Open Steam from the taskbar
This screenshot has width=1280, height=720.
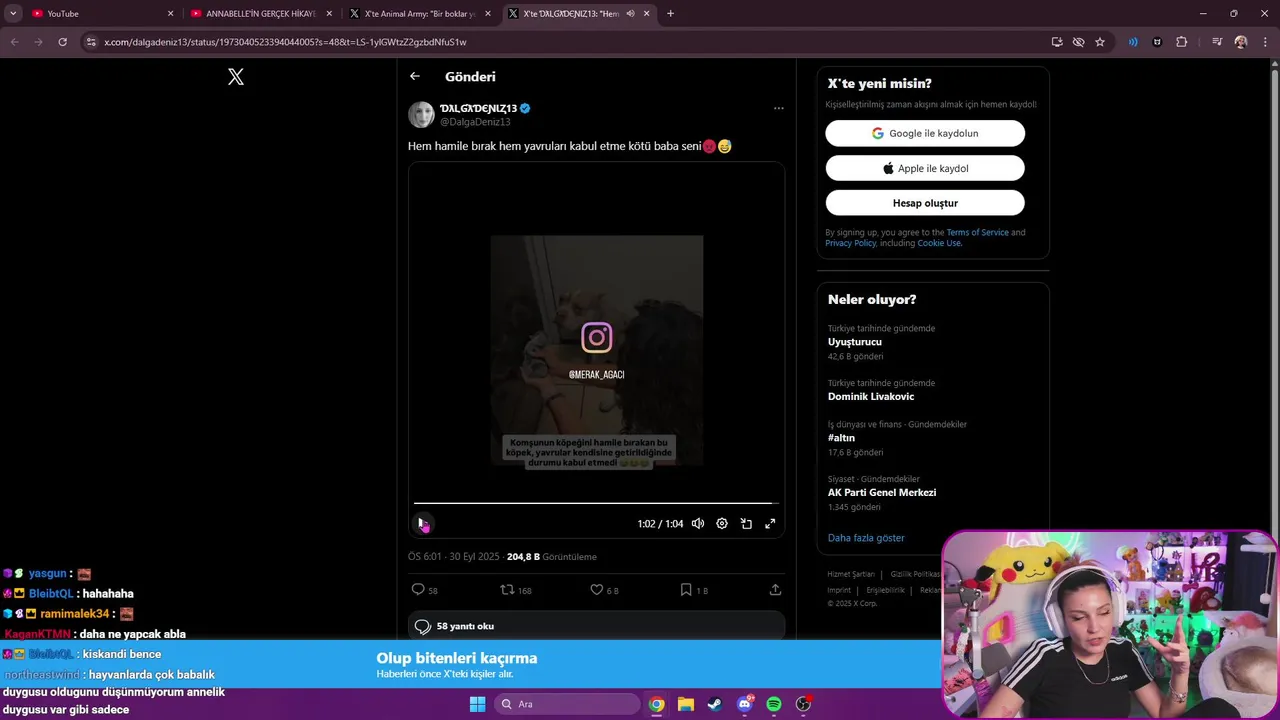click(715, 704)
